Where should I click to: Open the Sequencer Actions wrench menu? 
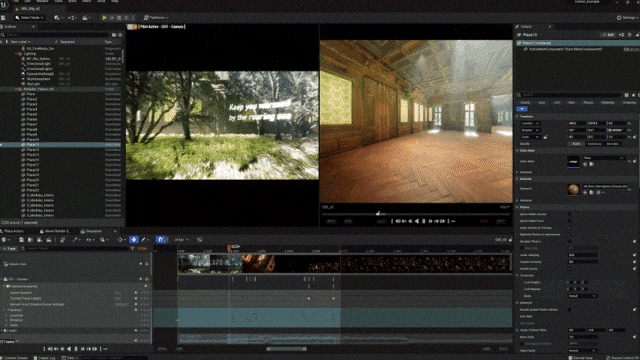(76, 240)
